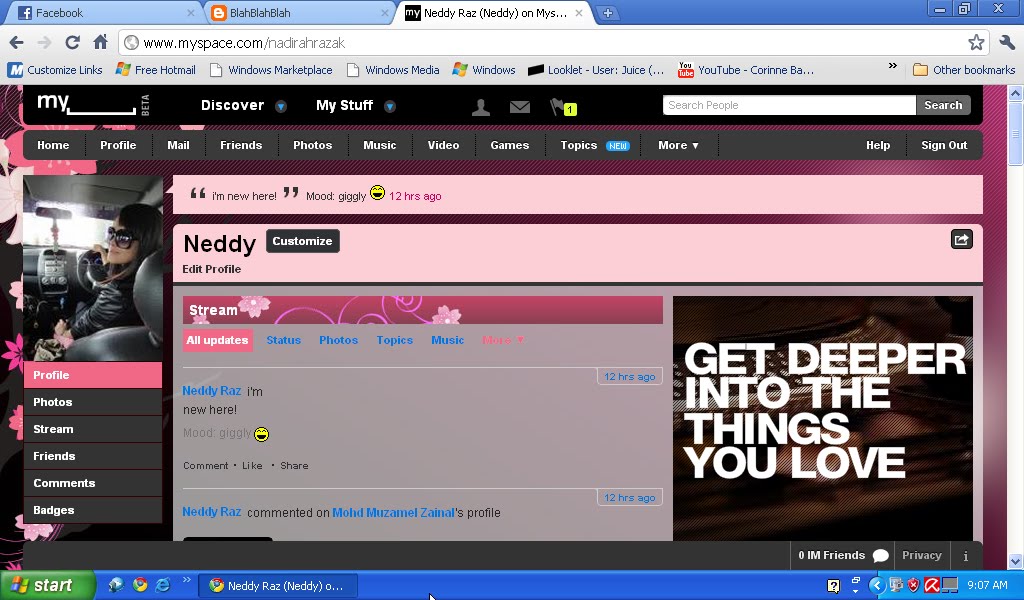Expand the More filter in Stream
Image resolution: width=1024 pixels, height=600 pixels.
pos(503,340)
